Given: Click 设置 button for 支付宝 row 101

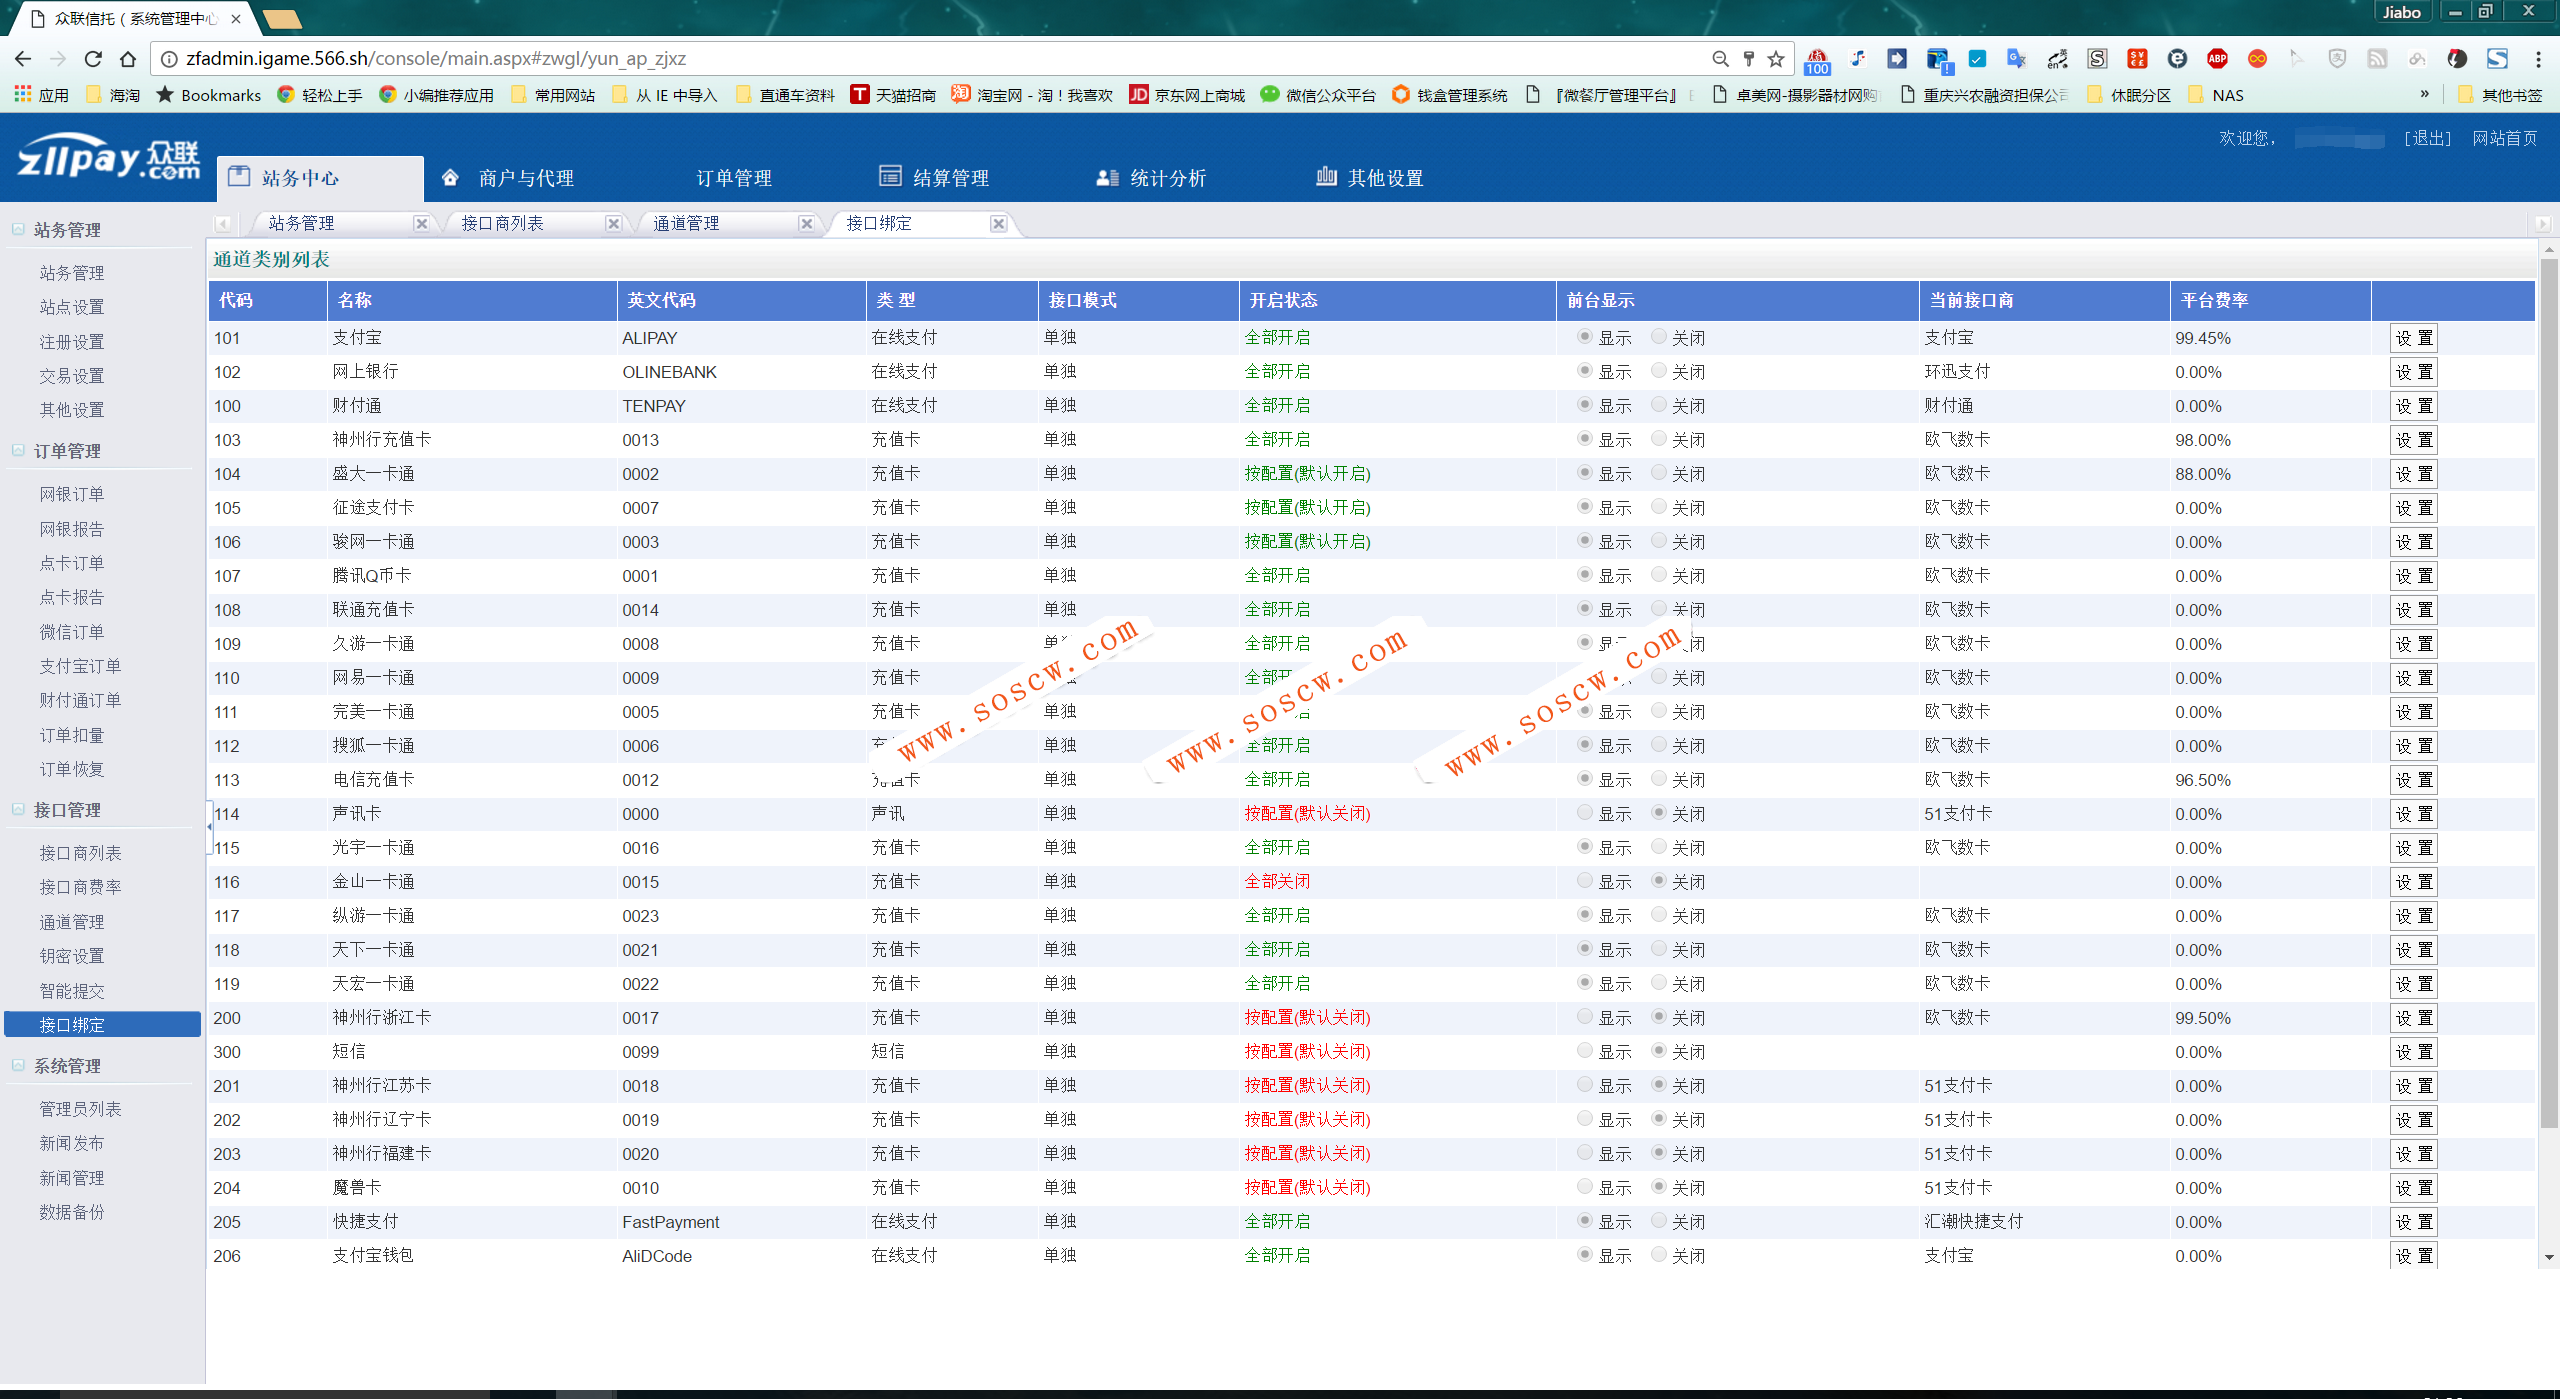Looking at the screenshot, I should pos(2413,338).
